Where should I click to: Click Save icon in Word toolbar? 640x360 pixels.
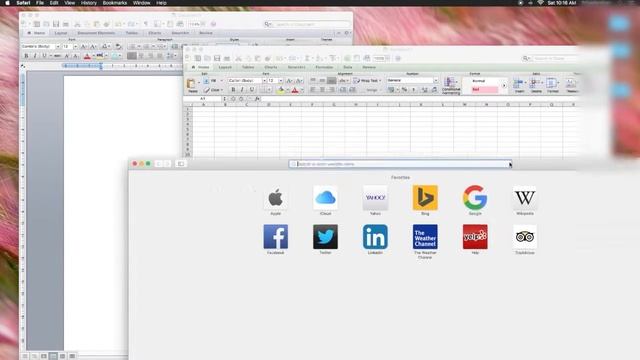point(56,24)
